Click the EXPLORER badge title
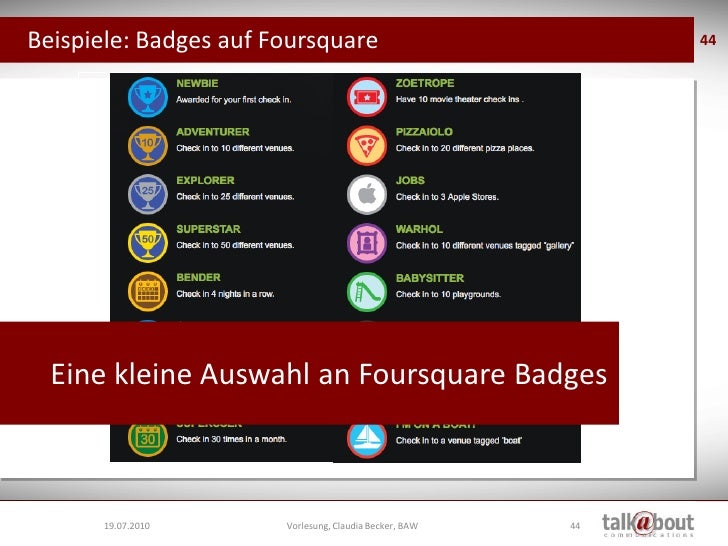The width and height of the screenshot is (728, 546). click(205, 180)
